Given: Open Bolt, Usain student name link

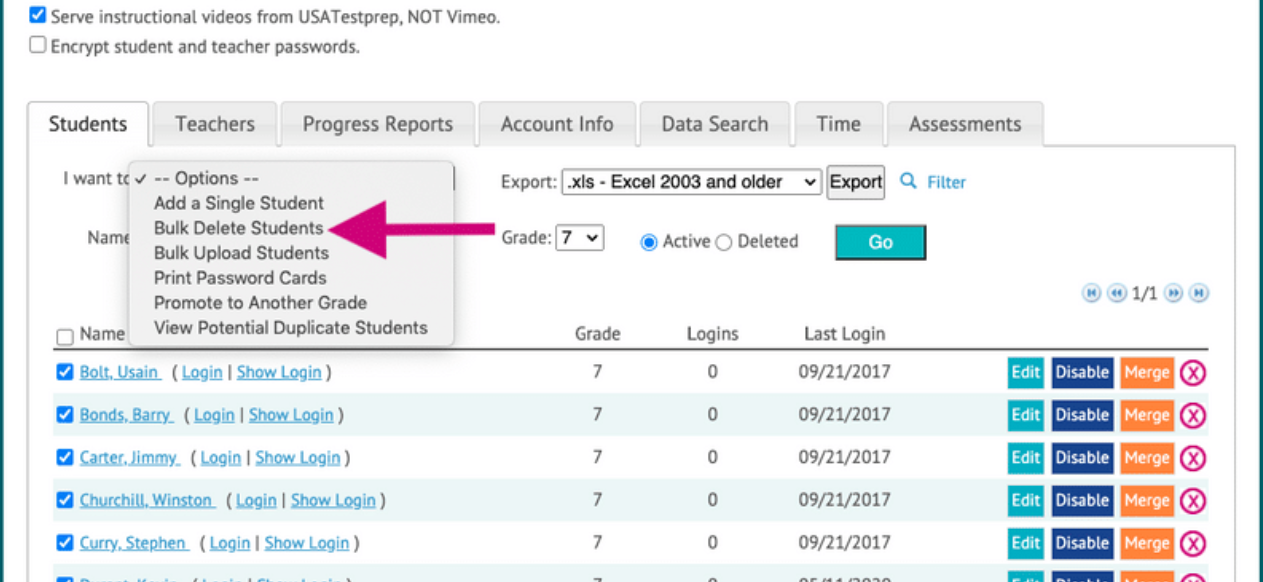Looking at the screenshot, I should click(119, 372).
